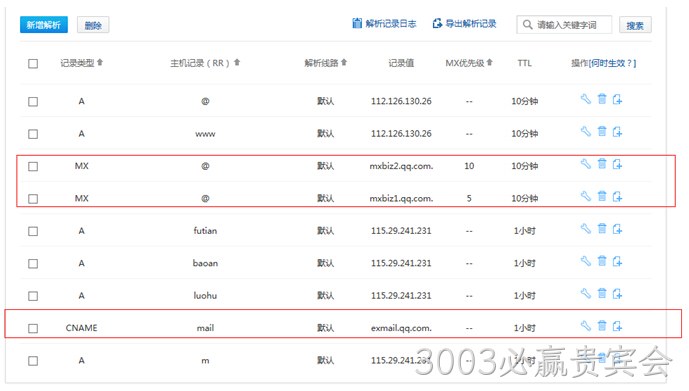Viewport: 689px width, 391px height.
Task: Edit the luohu A record with wrench icon
Action: tap(586, 293)
